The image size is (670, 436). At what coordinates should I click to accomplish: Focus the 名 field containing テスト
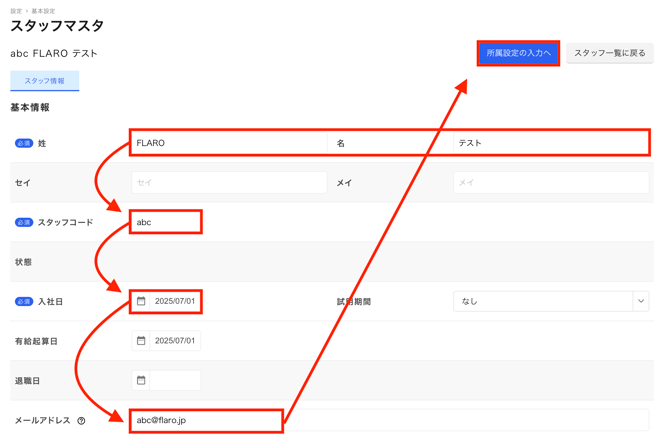pos(550,143)
